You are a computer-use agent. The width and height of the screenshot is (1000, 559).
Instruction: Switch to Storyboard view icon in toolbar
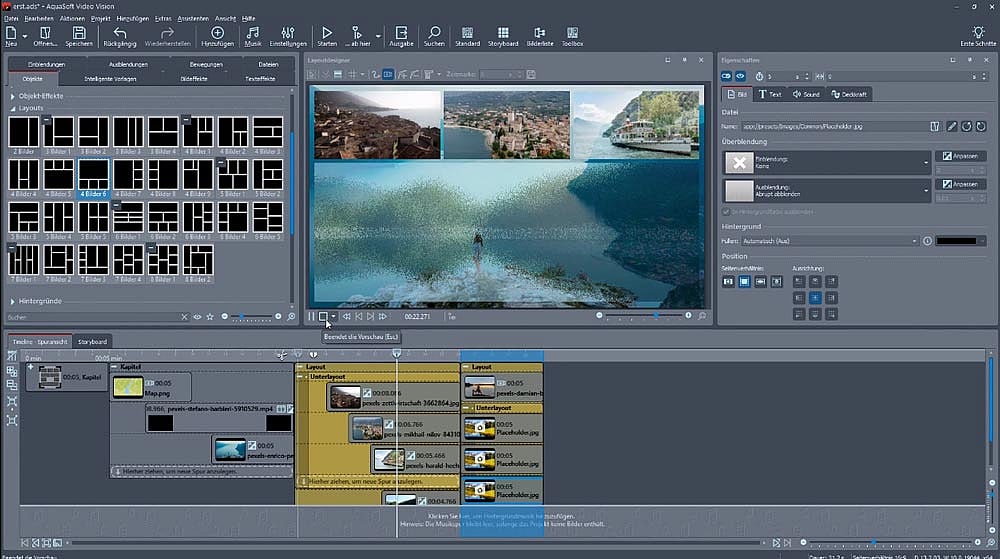click(x=504, y=35)
